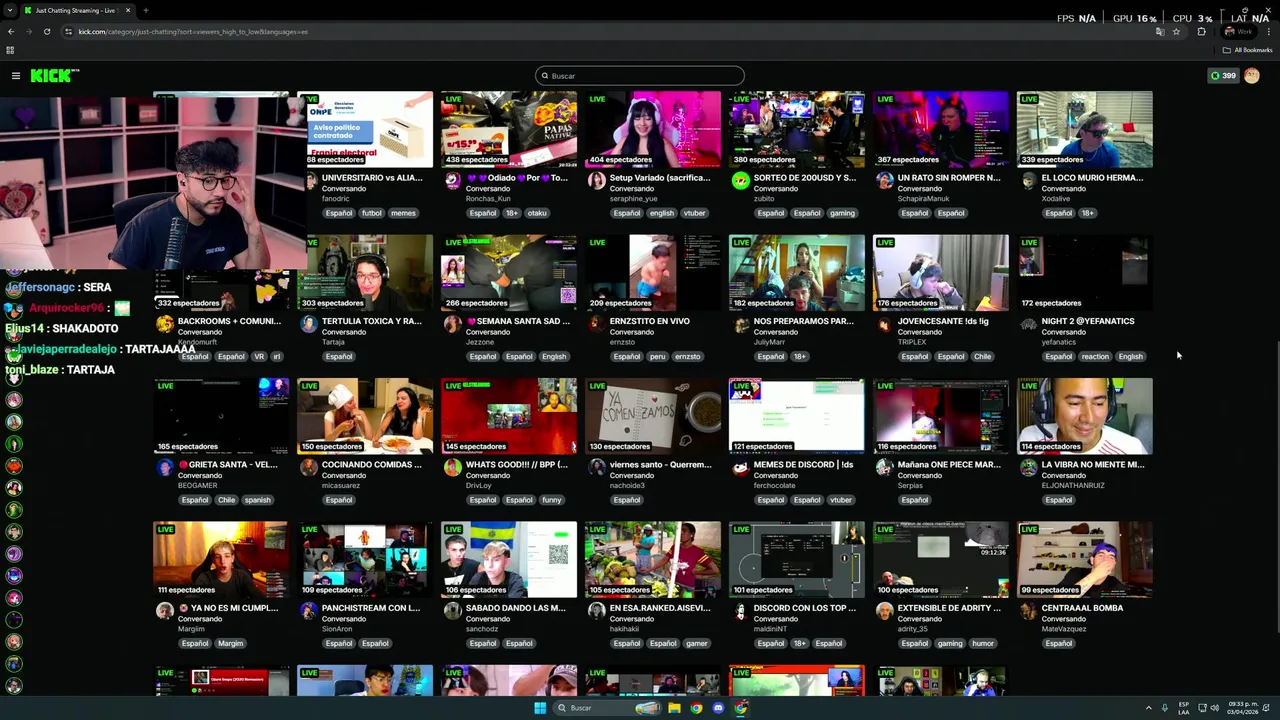Open the 399 balance counter

point(1223,75)
